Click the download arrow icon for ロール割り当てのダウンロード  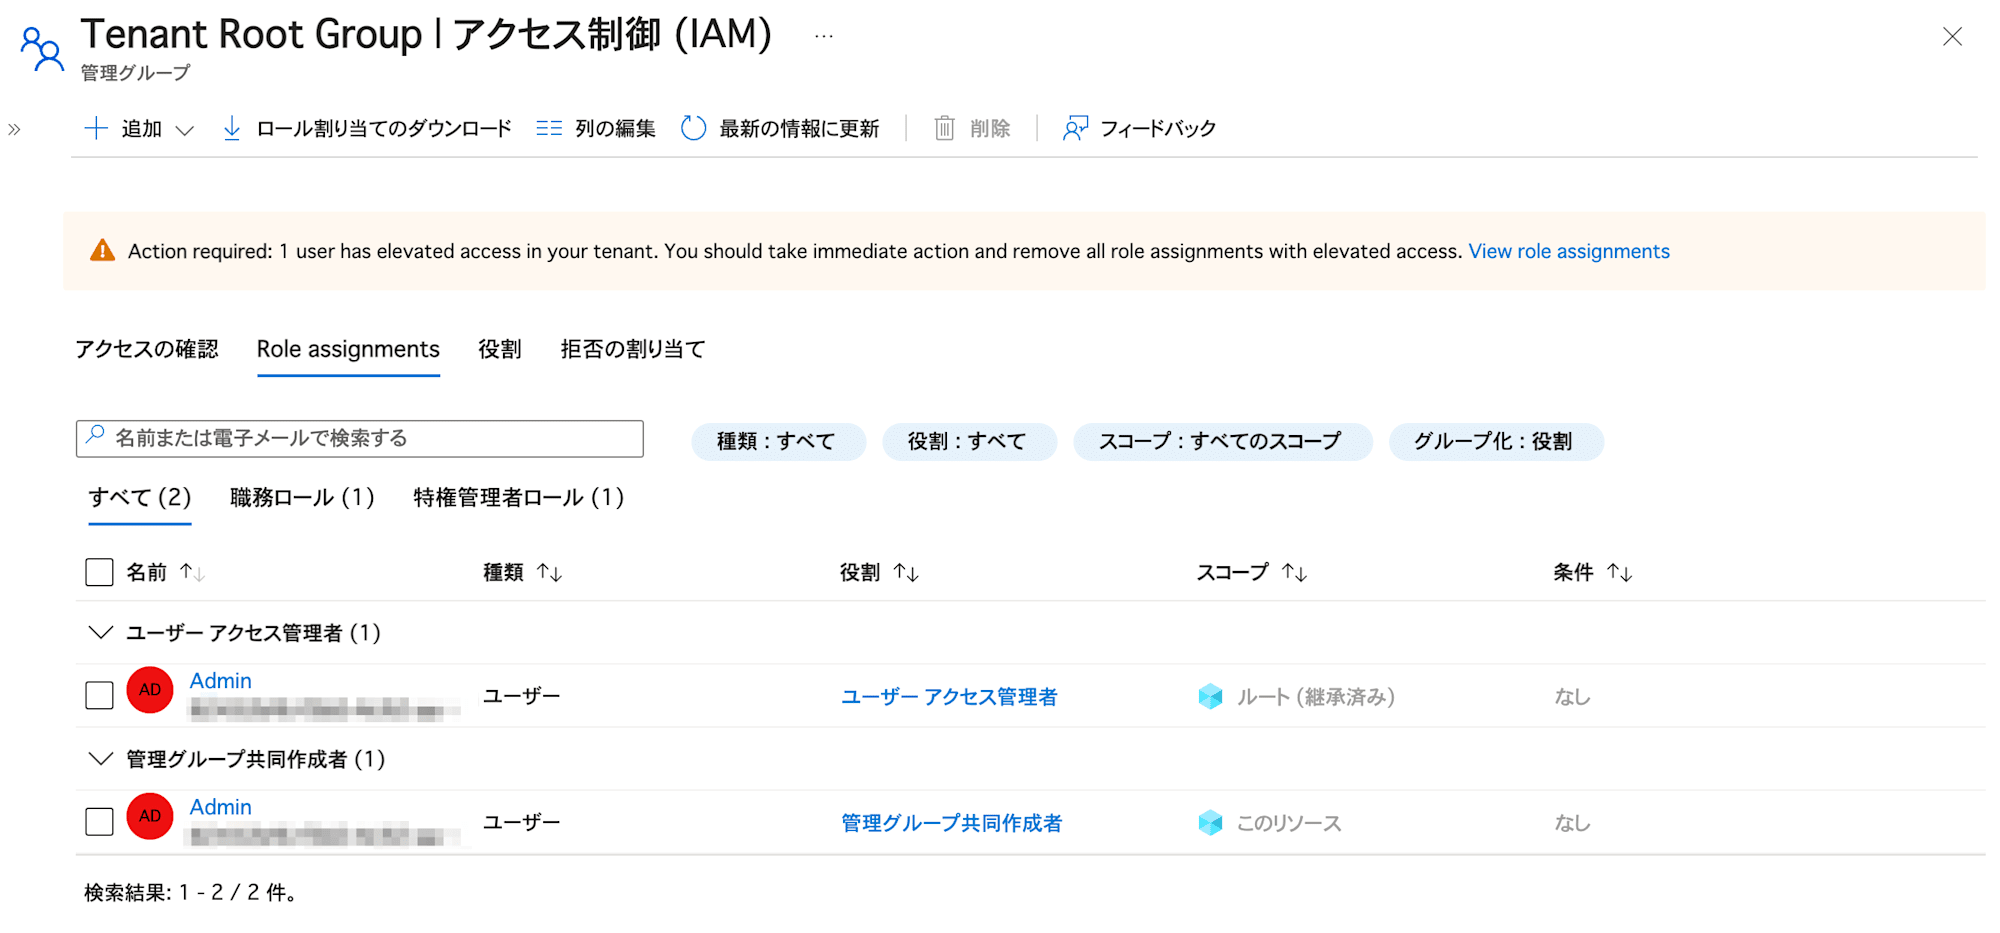click(231, 128)
